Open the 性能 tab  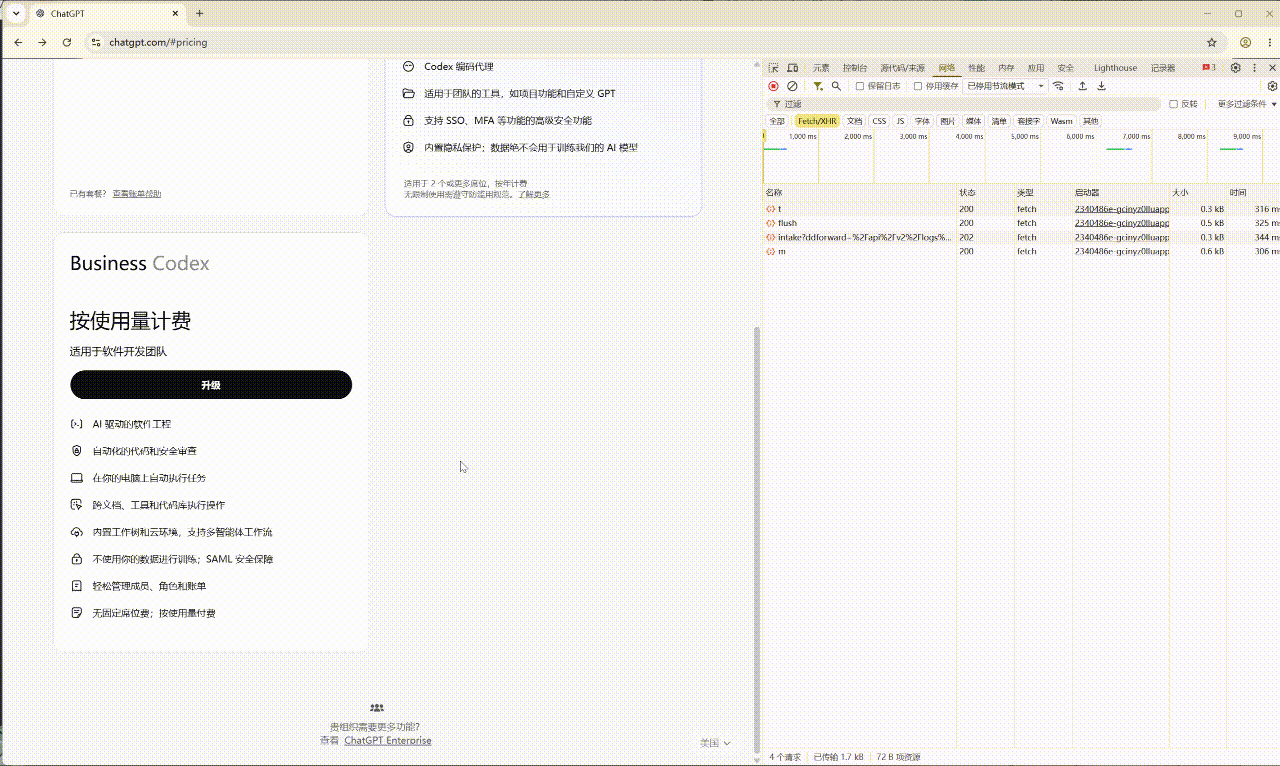click(x=976, y=68)
